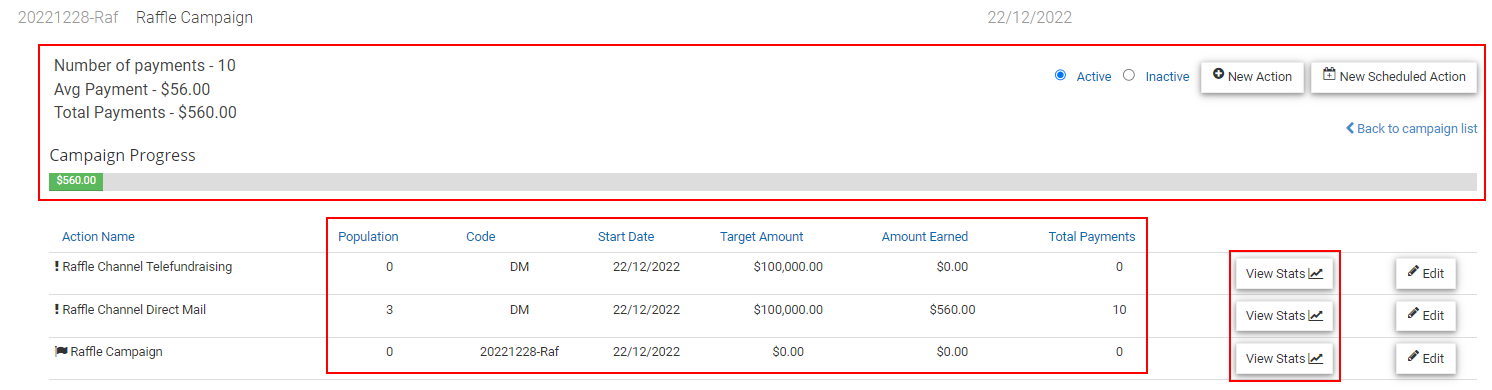The image size is (1492, 390).
Task: Click population value 3 for Direct Mail
Action: click(x=389, y=310)
